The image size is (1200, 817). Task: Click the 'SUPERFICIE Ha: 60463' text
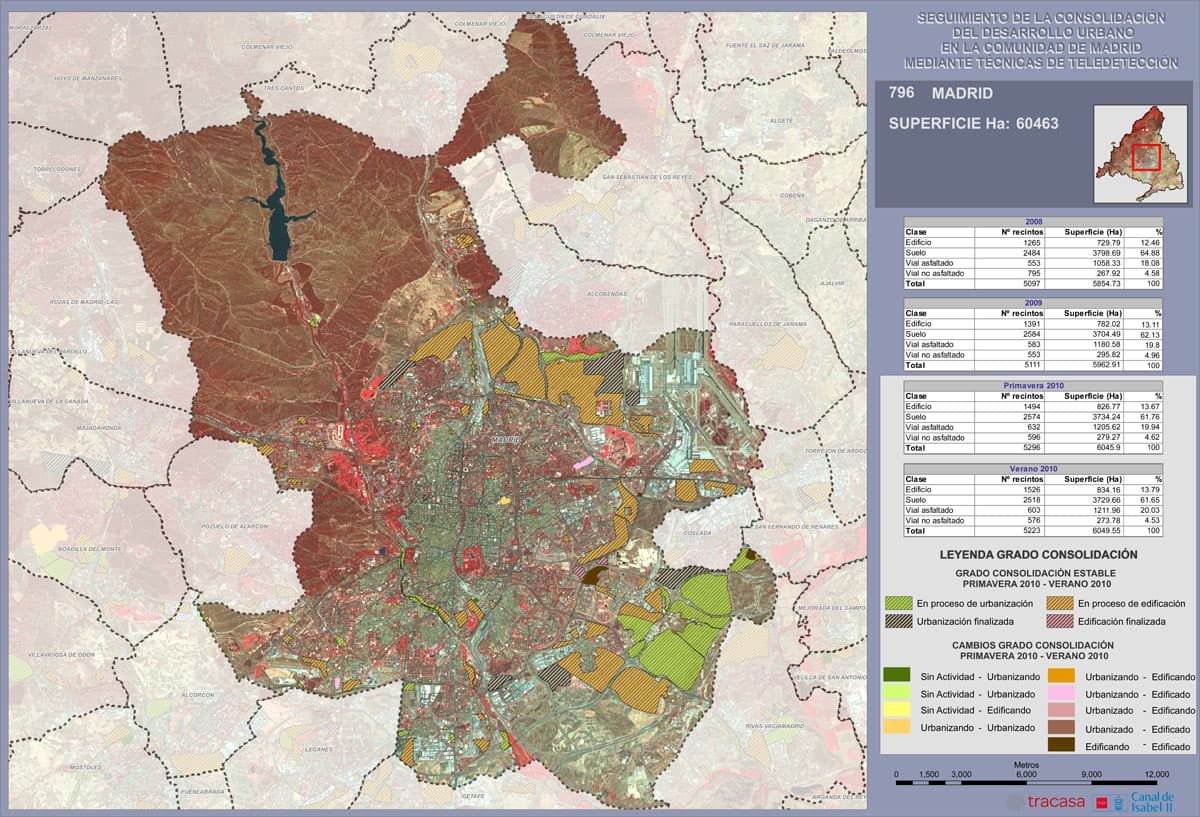coord(972,124)
